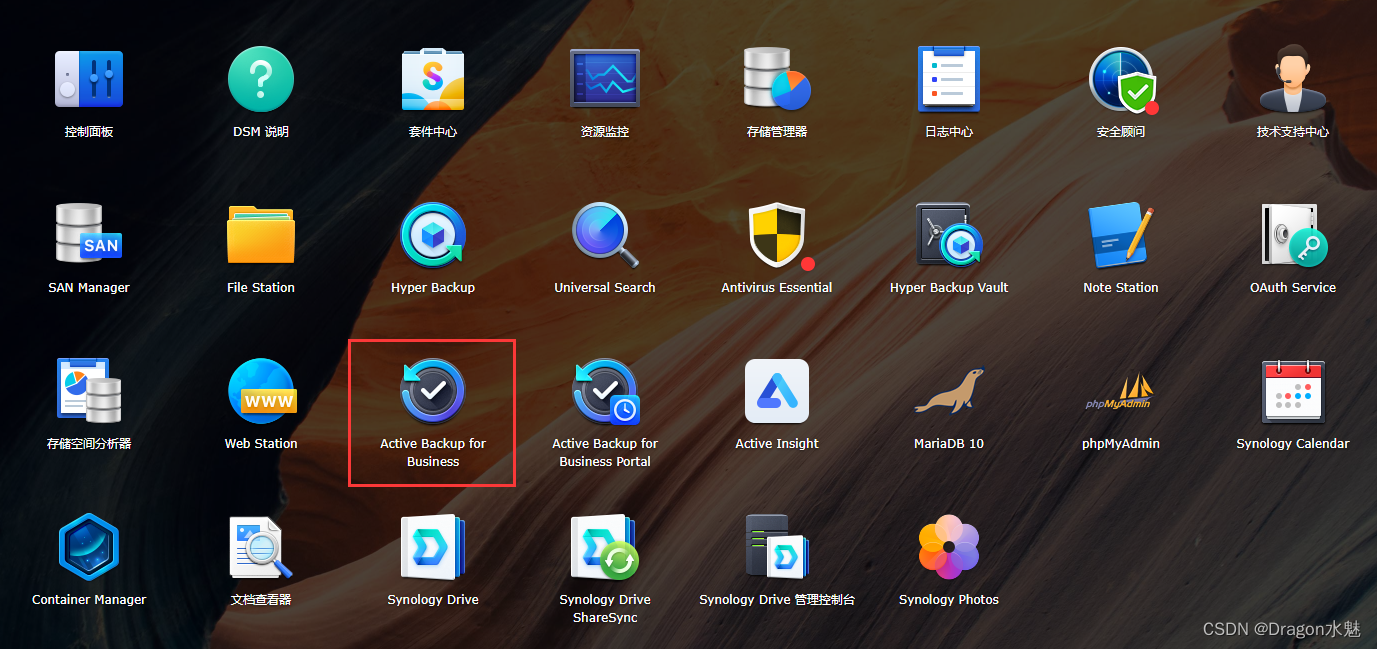Click the 'Container Manager' label text

[x=89, y=599]
